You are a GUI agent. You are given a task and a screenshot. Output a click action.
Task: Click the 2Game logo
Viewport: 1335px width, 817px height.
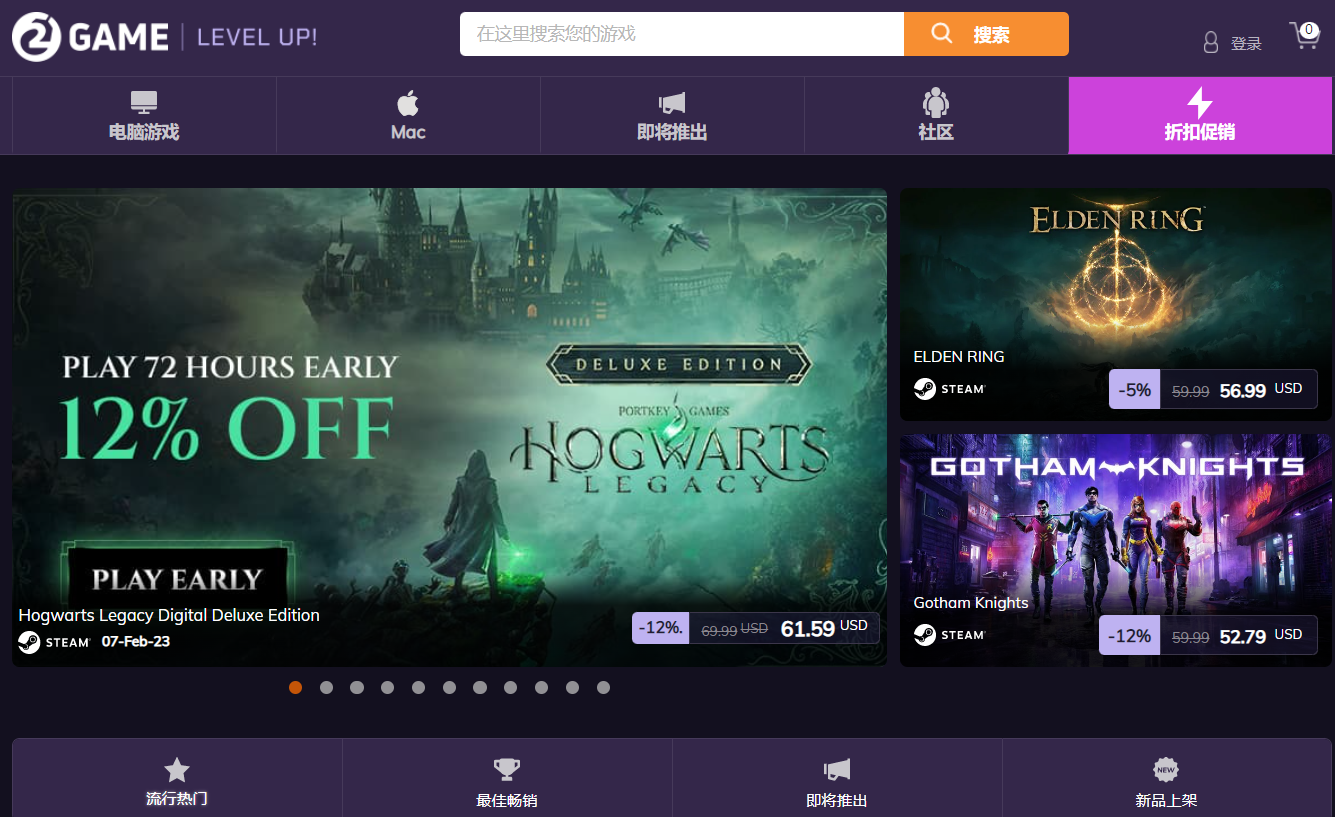(x=90, y=37)
